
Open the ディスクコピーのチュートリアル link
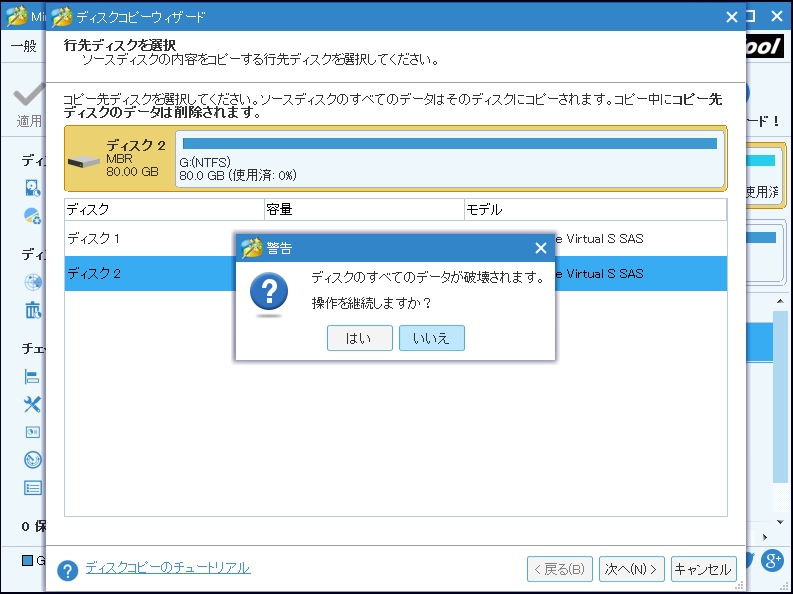point(167,568)
